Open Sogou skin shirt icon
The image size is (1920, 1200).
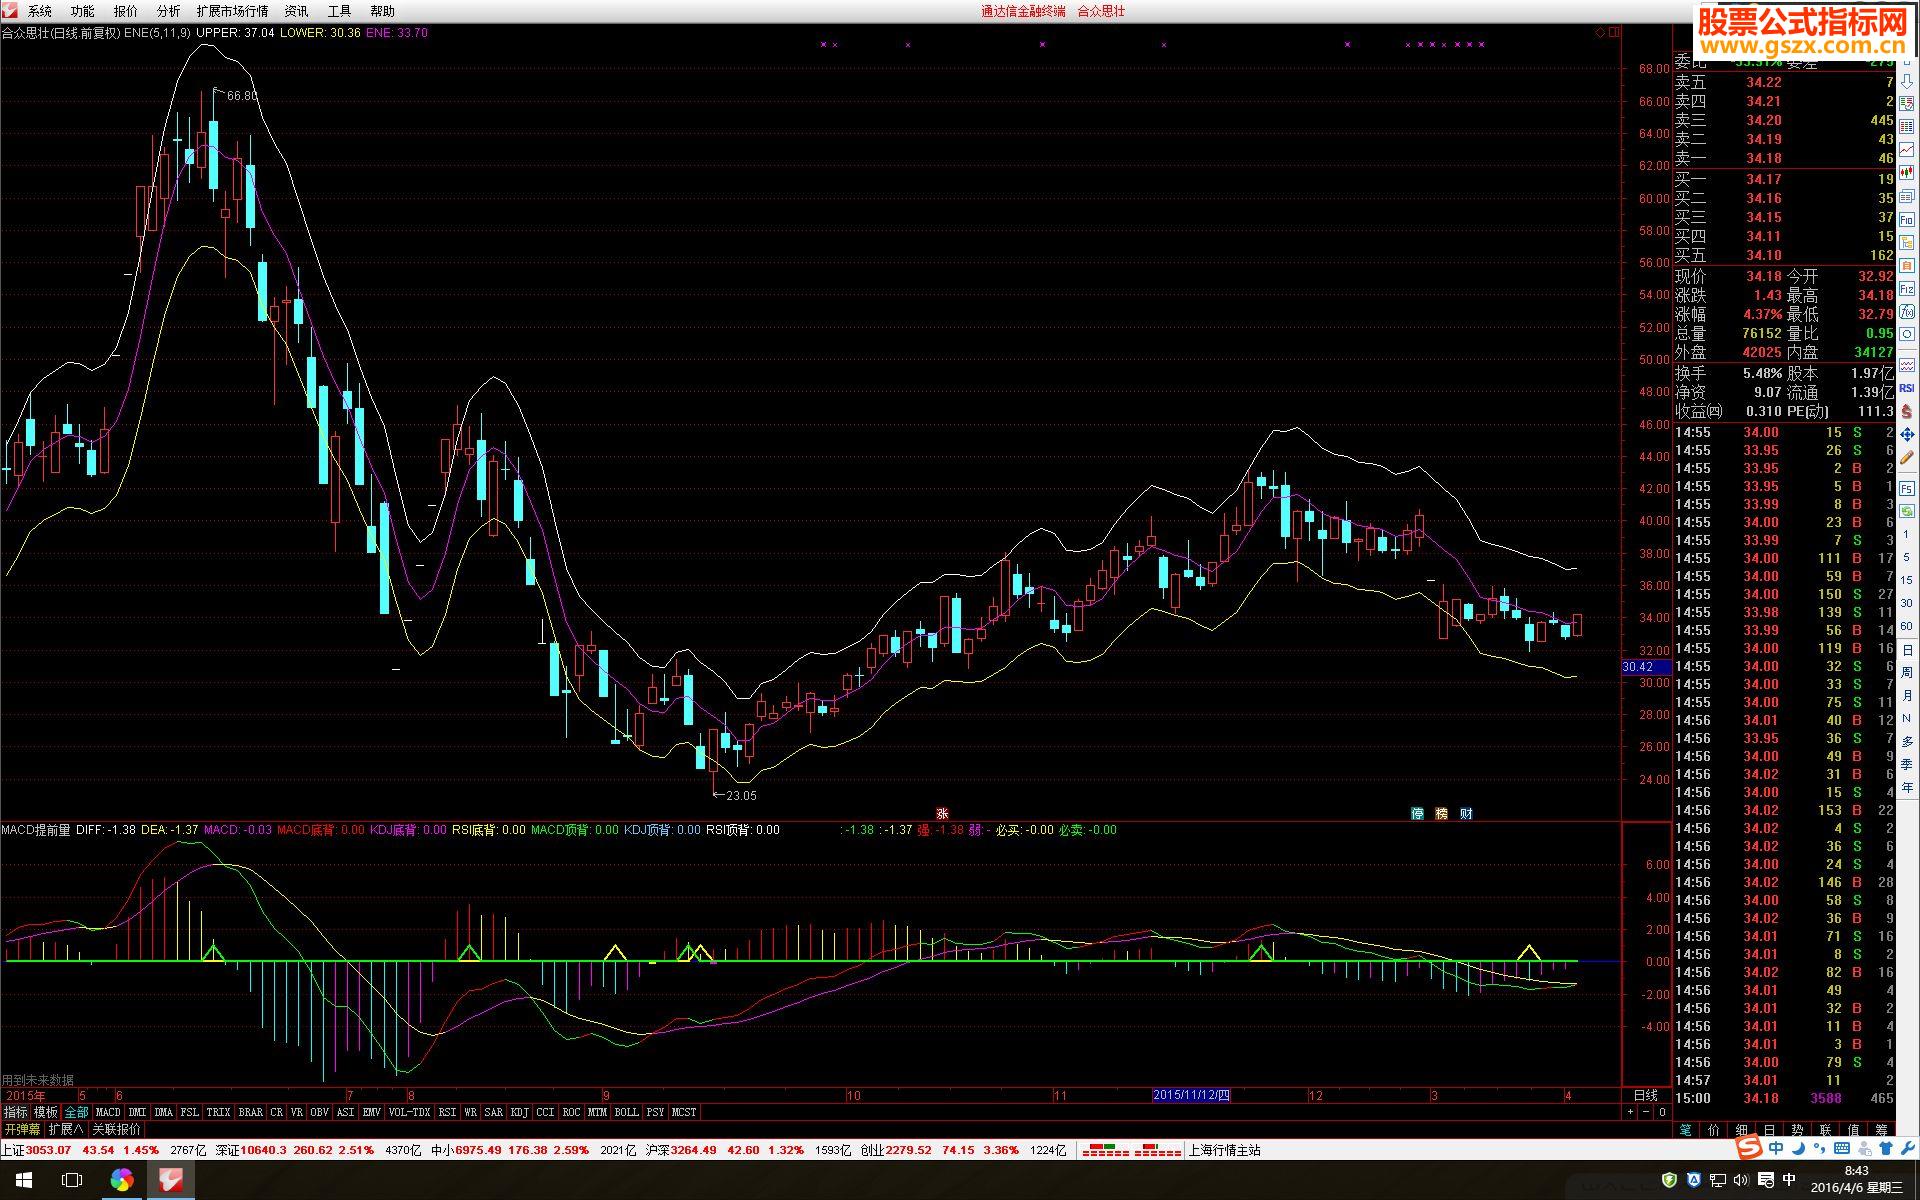[1886, 1148]
